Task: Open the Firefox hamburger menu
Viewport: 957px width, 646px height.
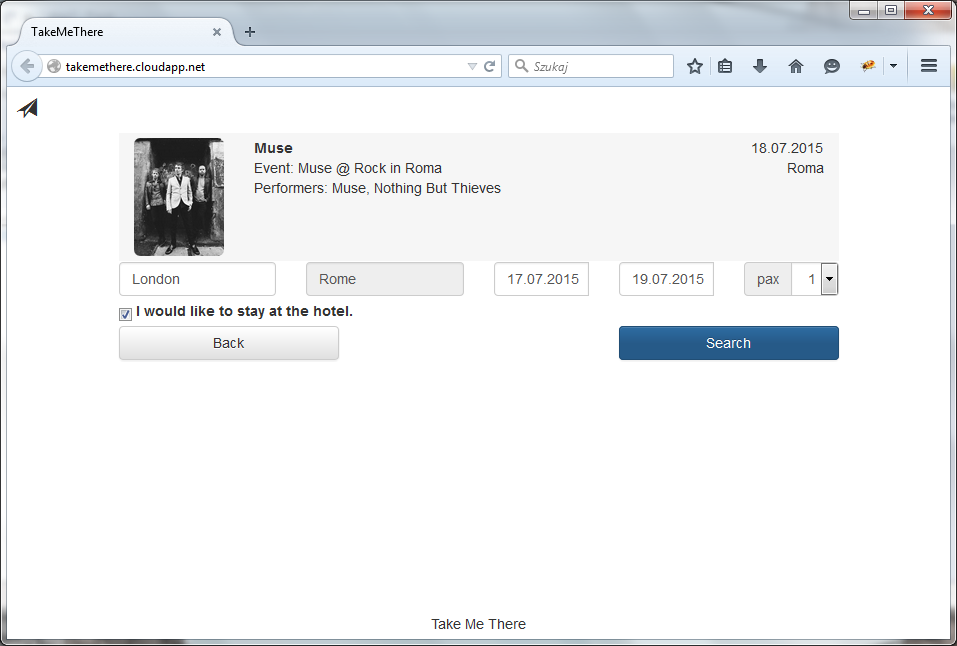Action: (929, 65)
